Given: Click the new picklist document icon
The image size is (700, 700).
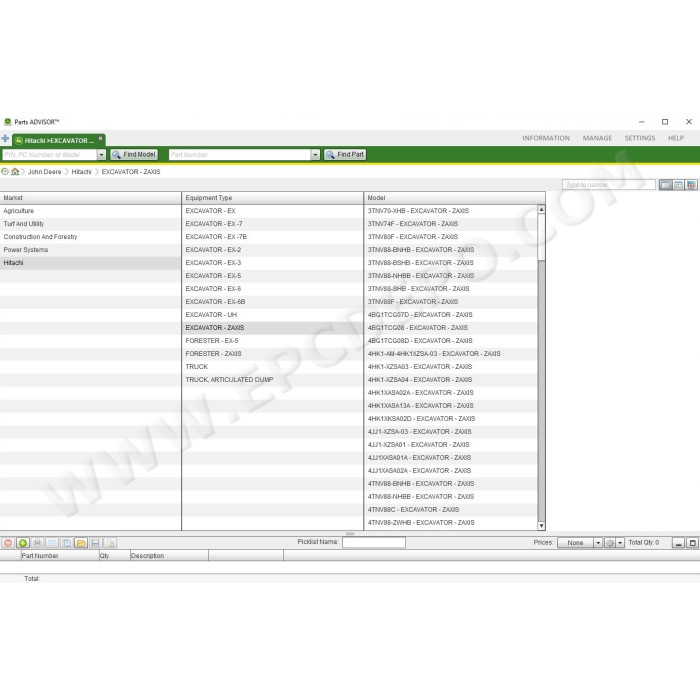Looking at the screenshot, I should pos(111,543).
